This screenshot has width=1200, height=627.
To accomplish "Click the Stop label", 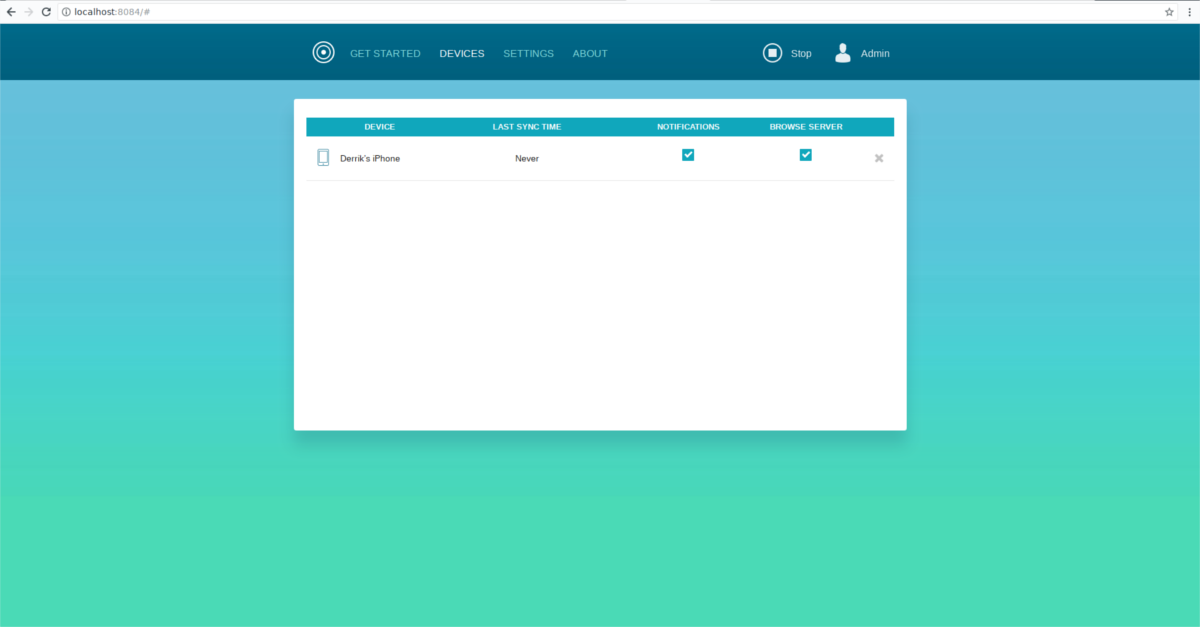I will (801, 54).
